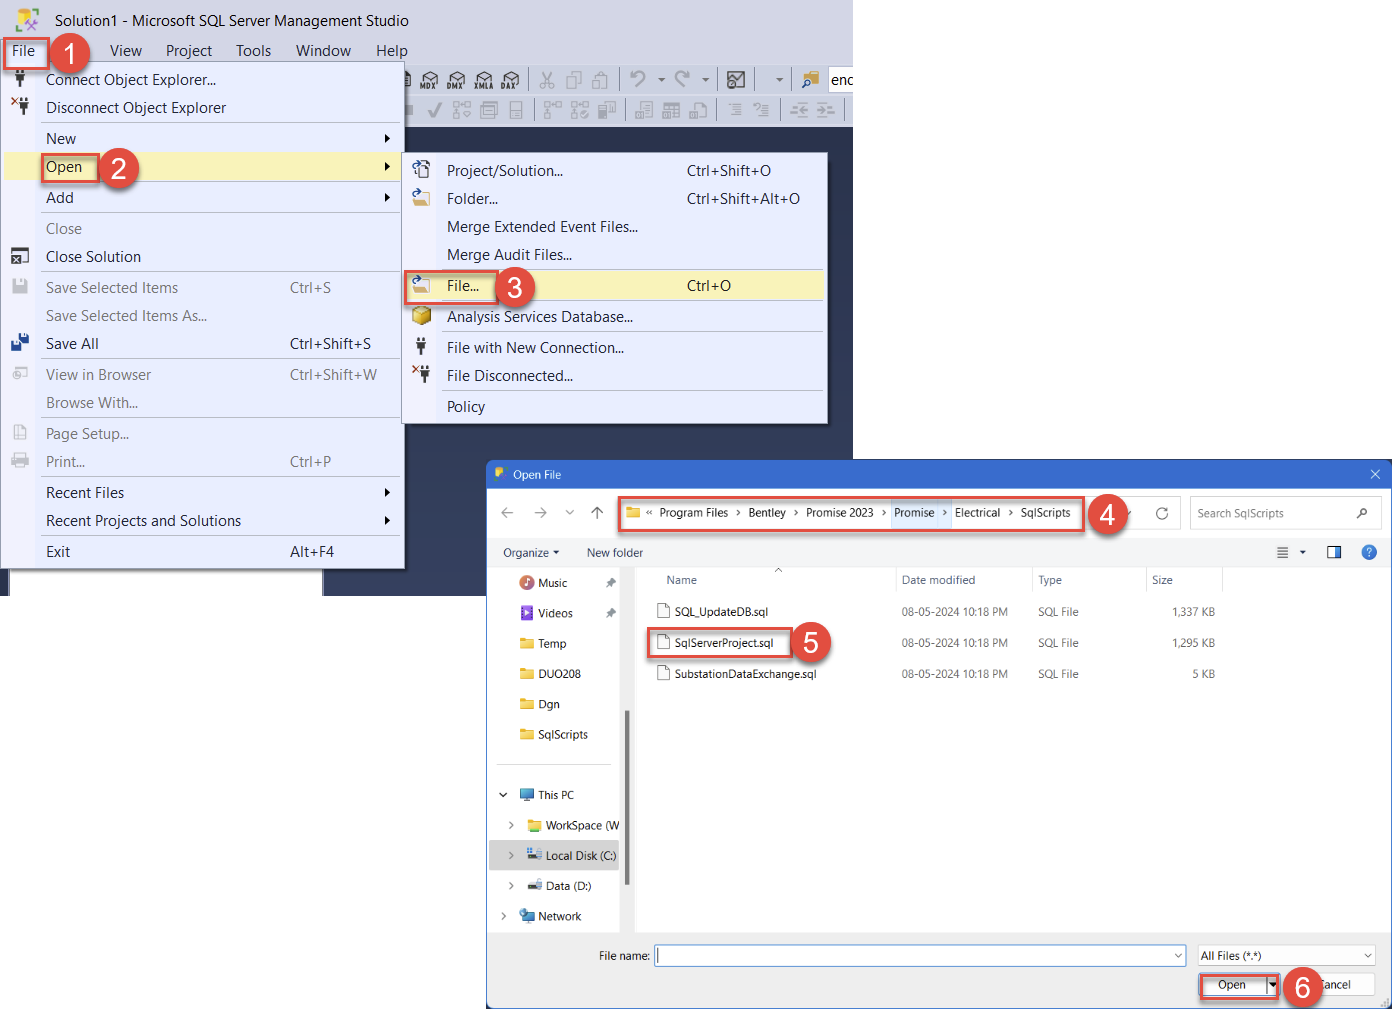Click the Paste toolbar icon
Screen dimensions: 1392x1009
[600, 80]
